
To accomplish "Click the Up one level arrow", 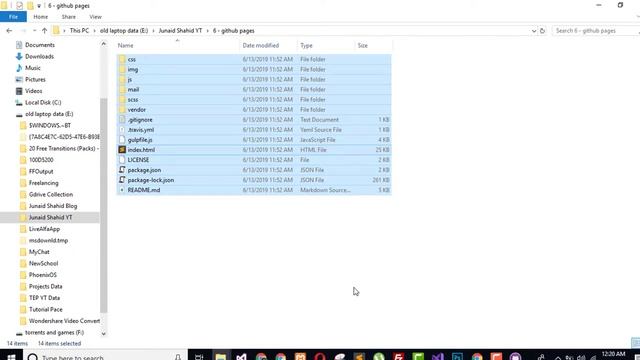I will 44,31.
